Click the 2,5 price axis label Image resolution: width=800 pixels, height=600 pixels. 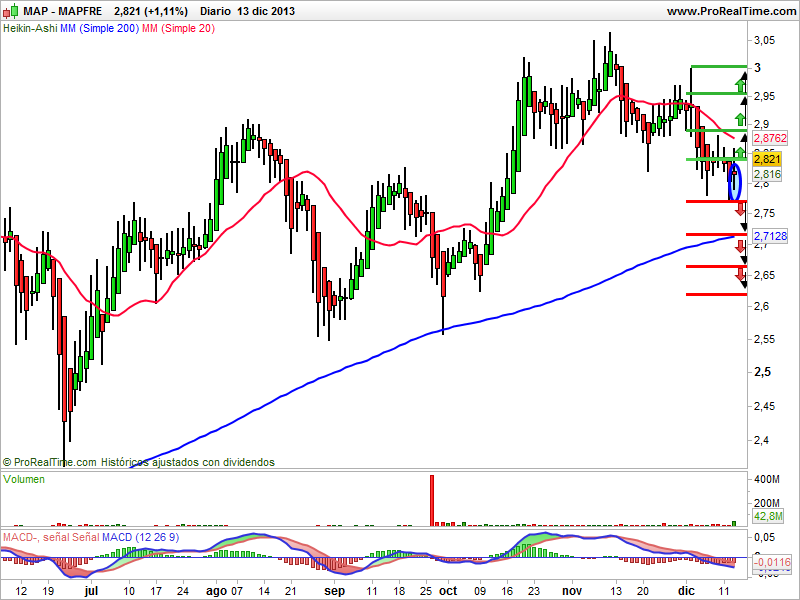coord(762,372)
